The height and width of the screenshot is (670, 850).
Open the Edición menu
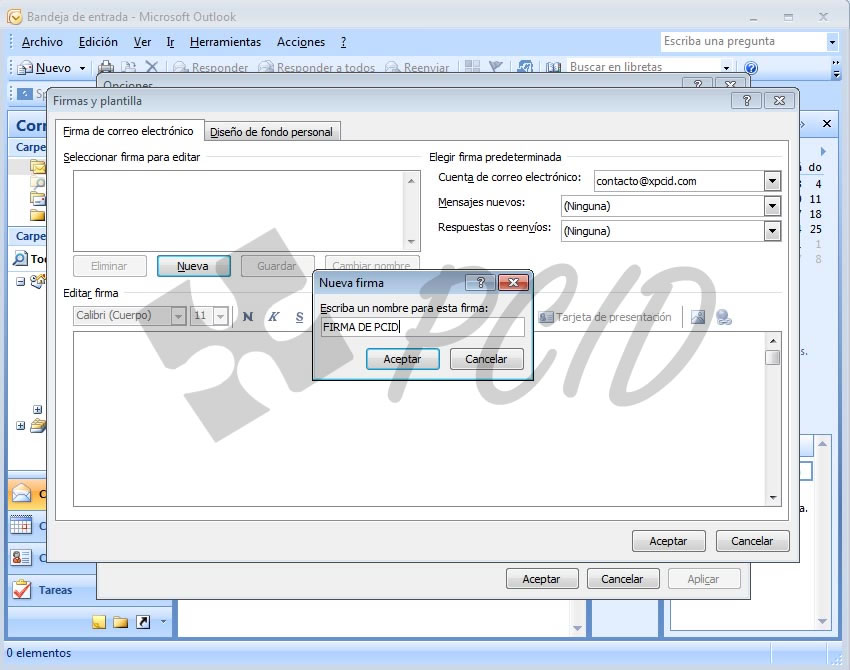98,42
